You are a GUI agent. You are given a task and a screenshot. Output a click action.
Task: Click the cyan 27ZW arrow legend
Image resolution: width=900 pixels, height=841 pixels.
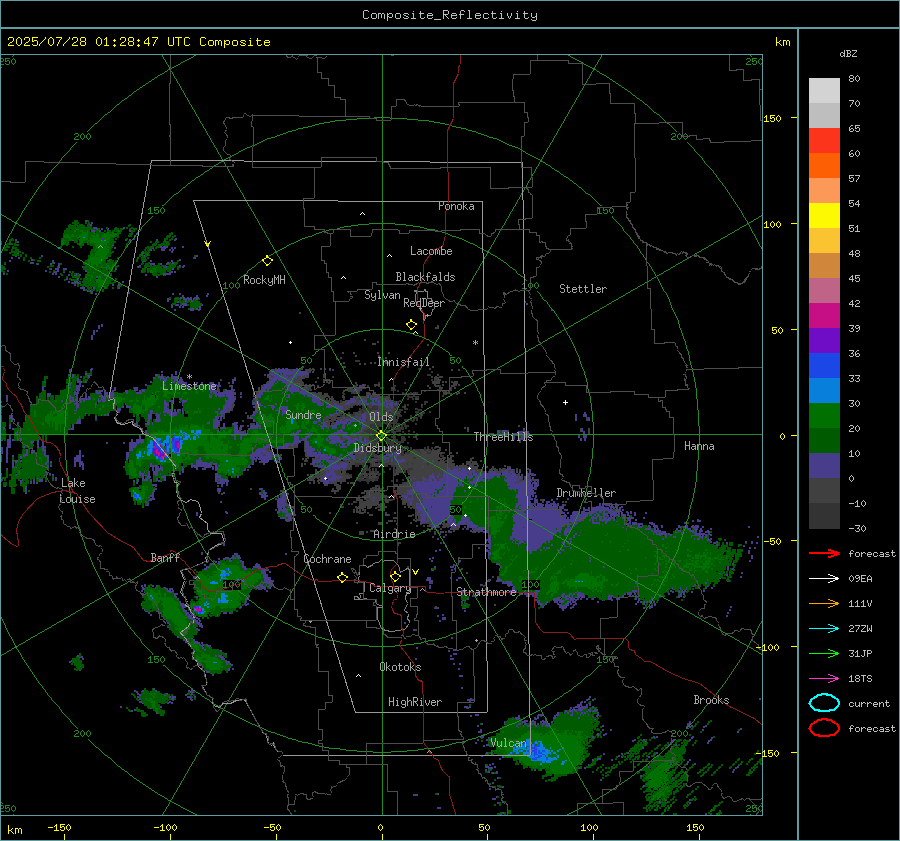pyautogui.click(x=824, y=629)
